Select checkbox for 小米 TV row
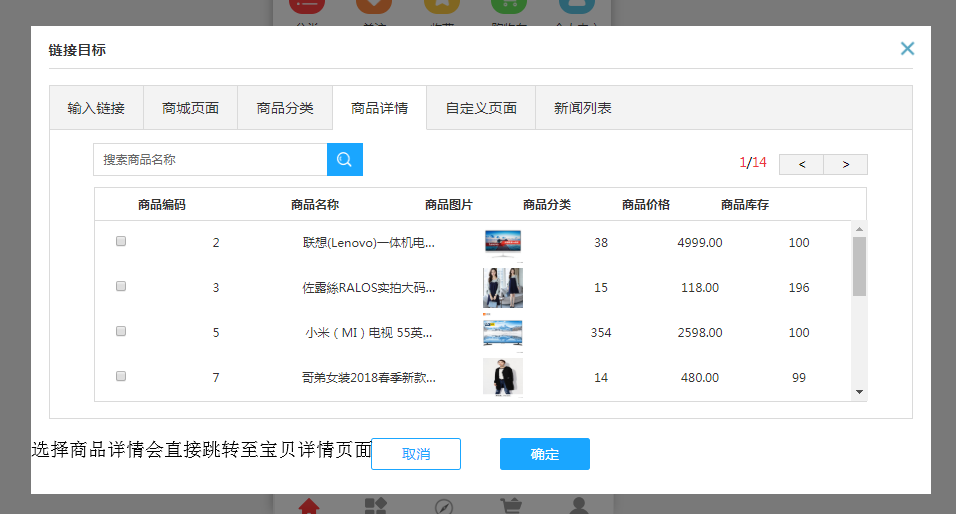The width and height of the screenshot is (956, 514). click(x=121, y=331)
